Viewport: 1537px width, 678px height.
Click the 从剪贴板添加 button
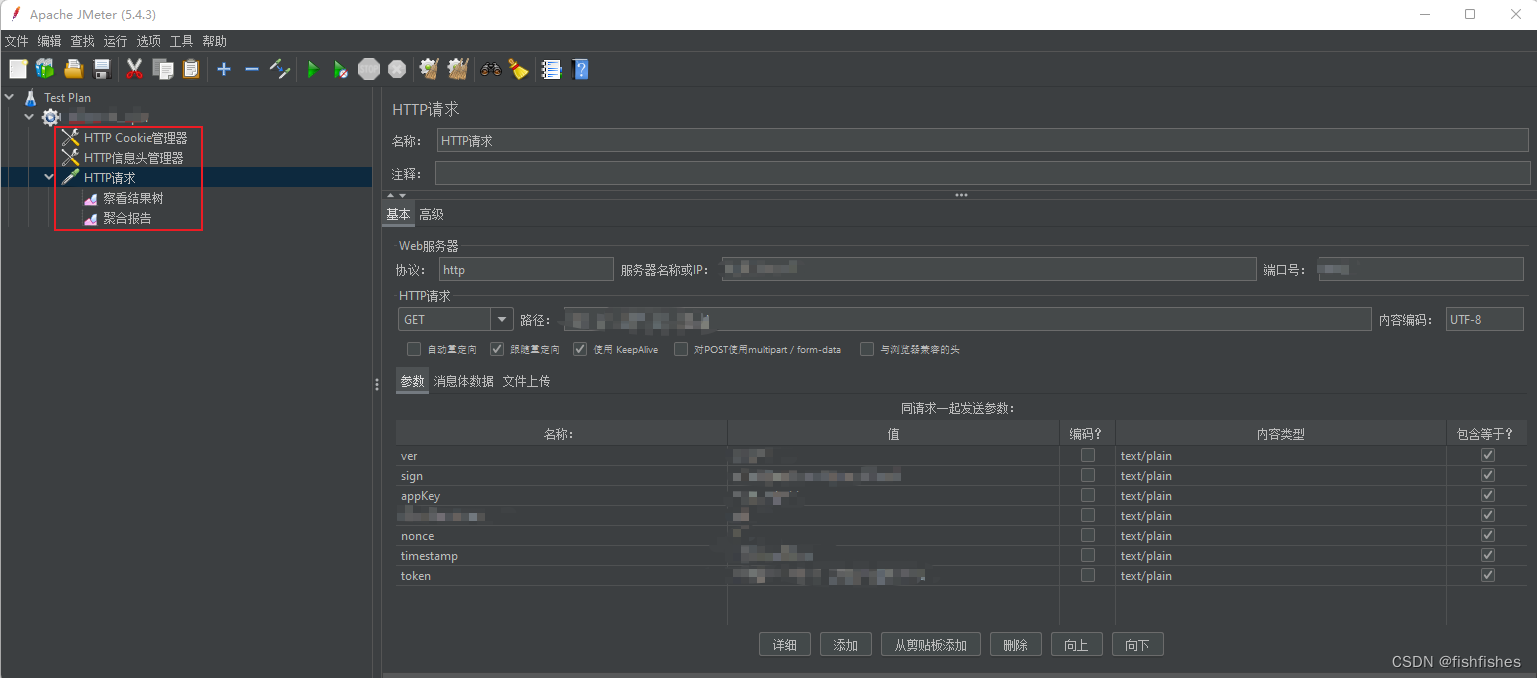click(x=931, y=645)
